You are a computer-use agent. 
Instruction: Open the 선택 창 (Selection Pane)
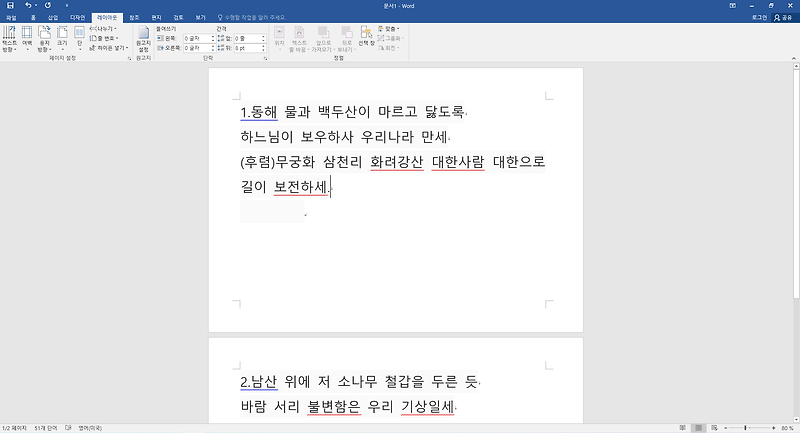click(x=366, y=37)
